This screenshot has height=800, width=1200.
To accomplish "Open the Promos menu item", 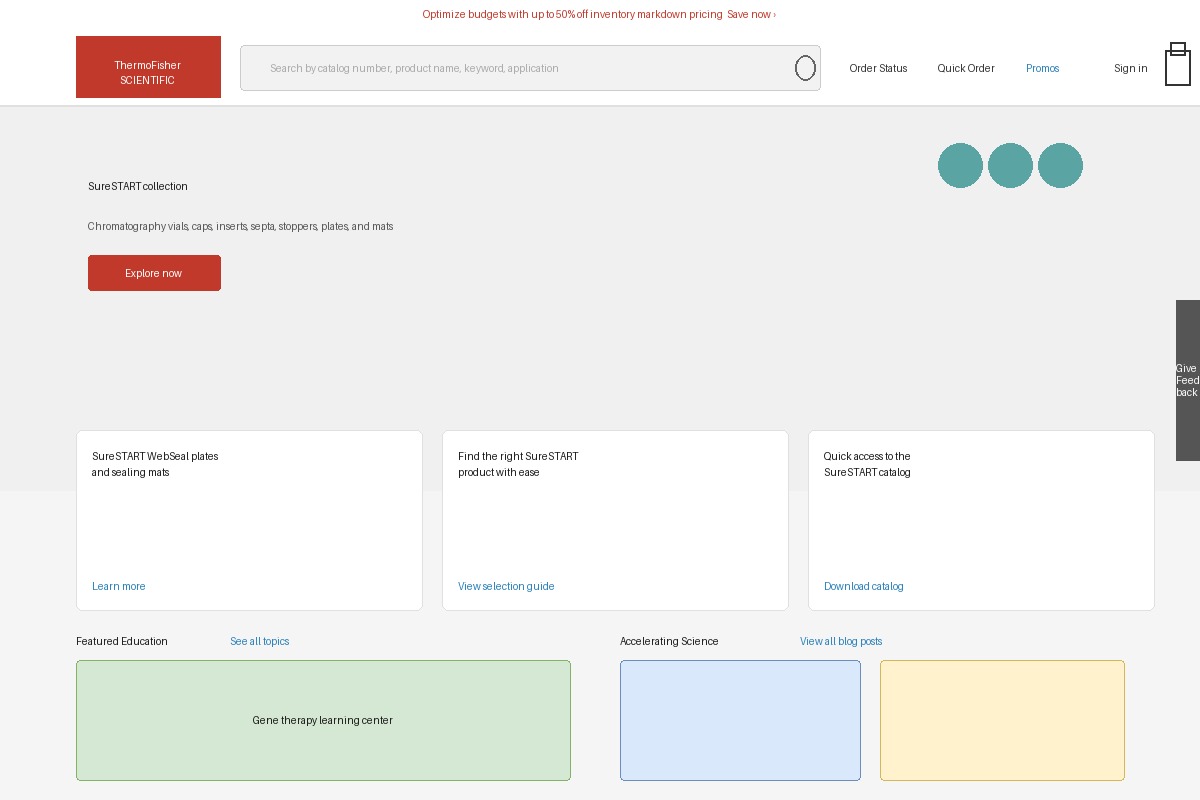I will (1042, 68).
